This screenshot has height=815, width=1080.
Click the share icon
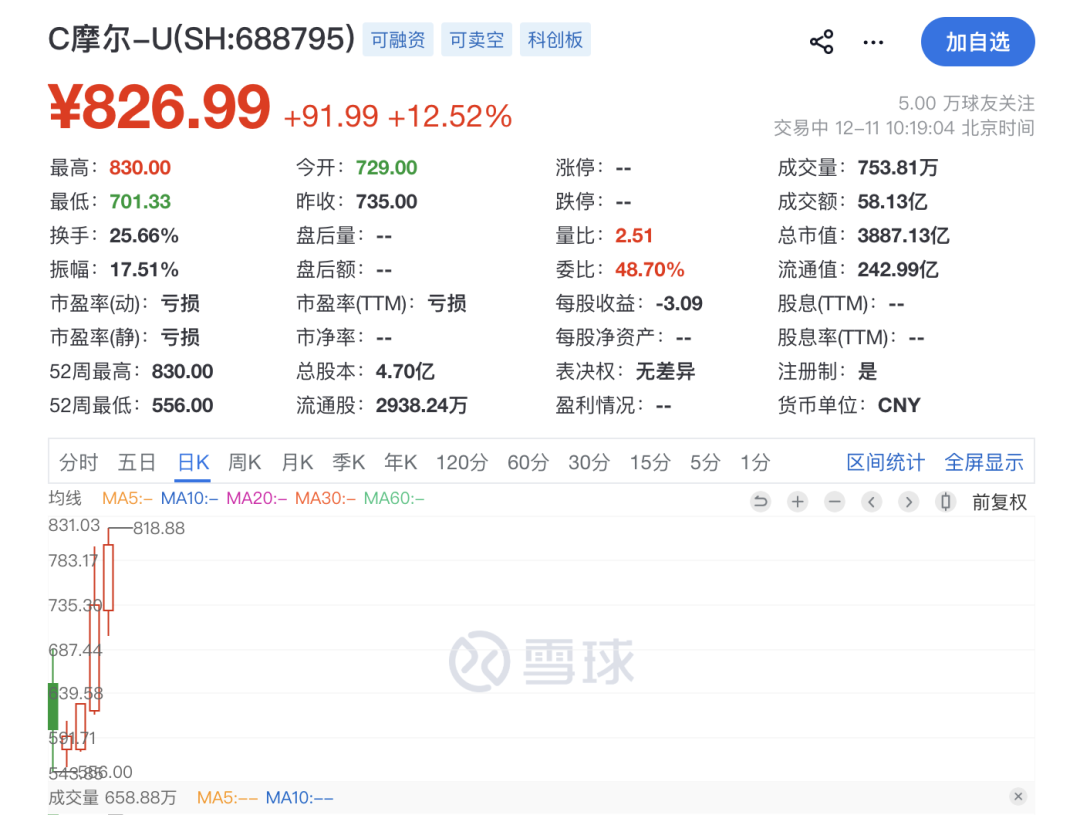coord(821,41)
